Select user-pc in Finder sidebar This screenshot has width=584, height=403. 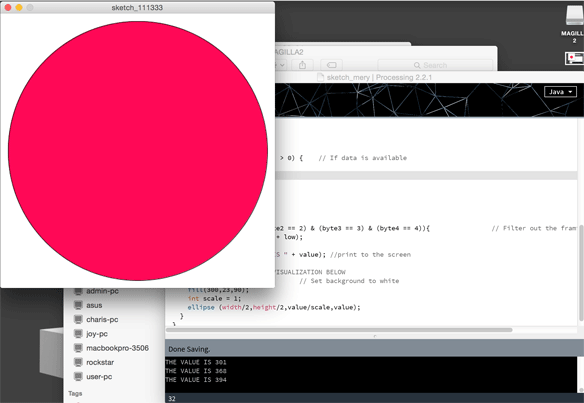coord(99,377)
